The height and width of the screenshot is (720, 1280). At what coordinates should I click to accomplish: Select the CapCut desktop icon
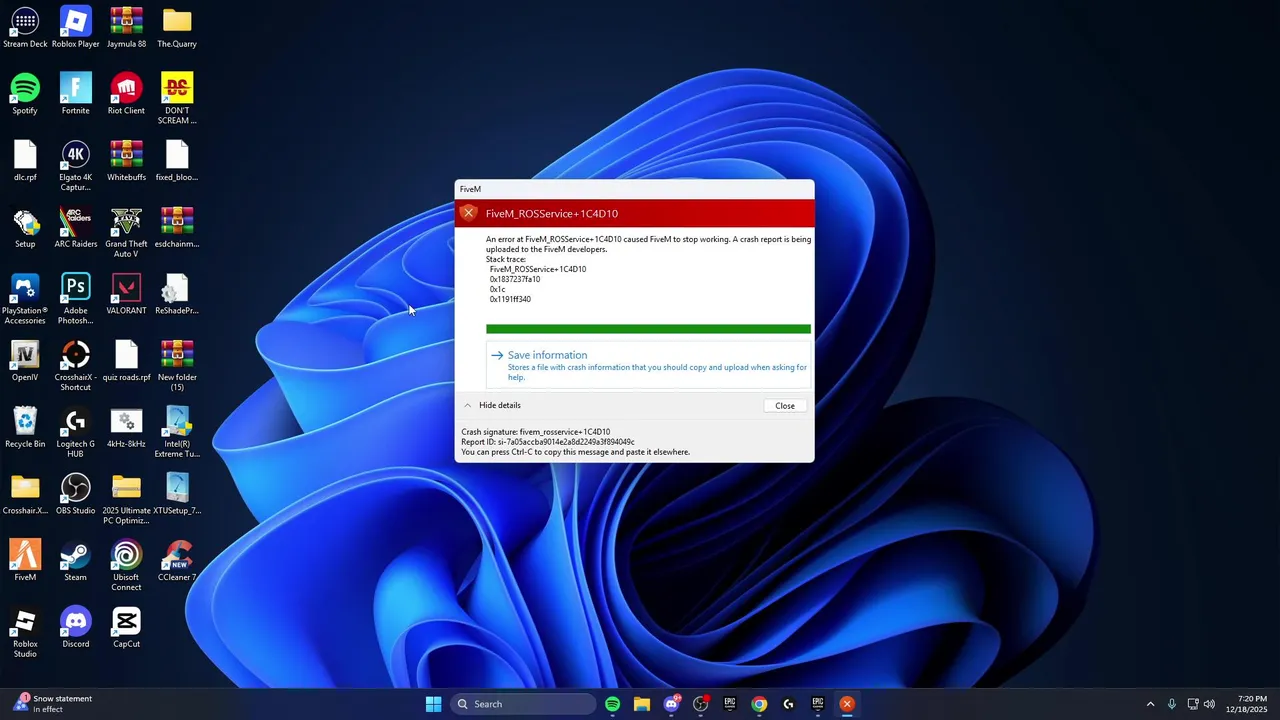point(126,628)
